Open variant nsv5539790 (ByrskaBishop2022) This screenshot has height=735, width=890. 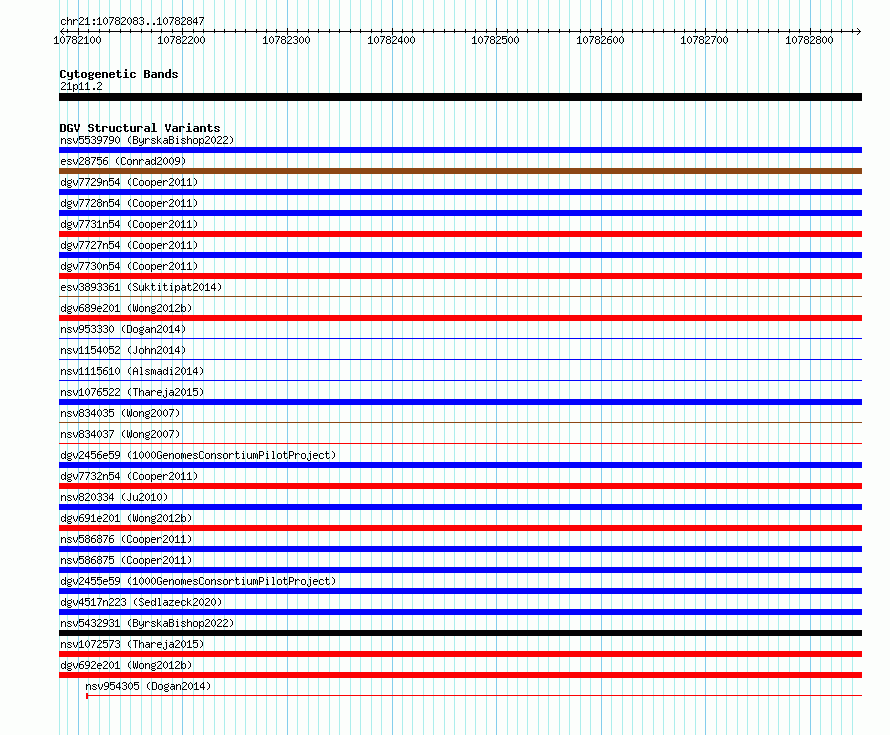(147, 140)
